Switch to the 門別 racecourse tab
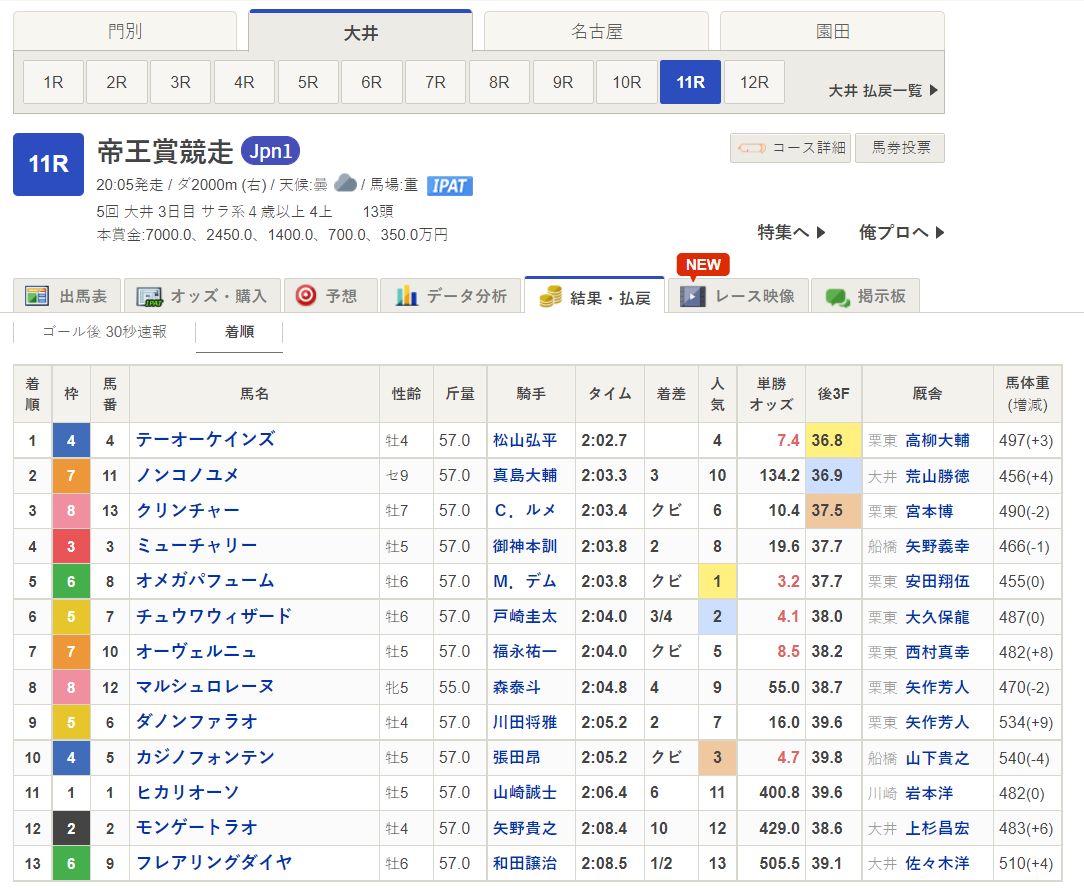Image resolution: width=1084 pixels, height=888 pixels. coord(125,31)
